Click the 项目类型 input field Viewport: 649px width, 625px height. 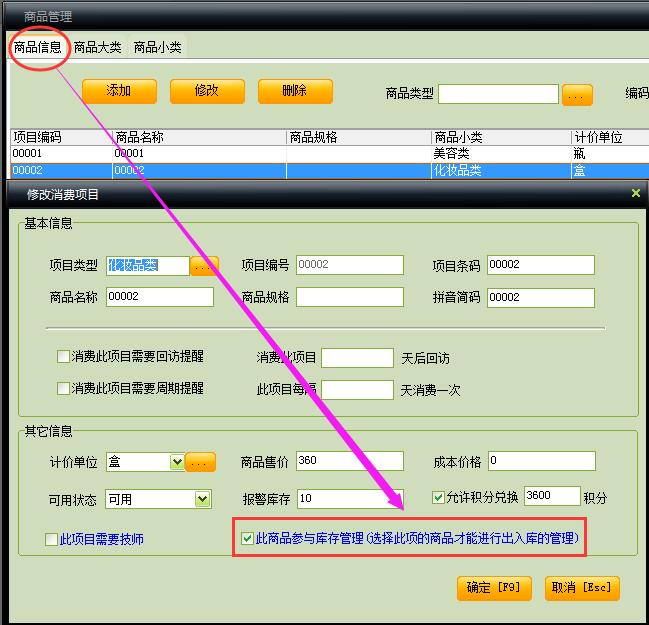(148, 265)
